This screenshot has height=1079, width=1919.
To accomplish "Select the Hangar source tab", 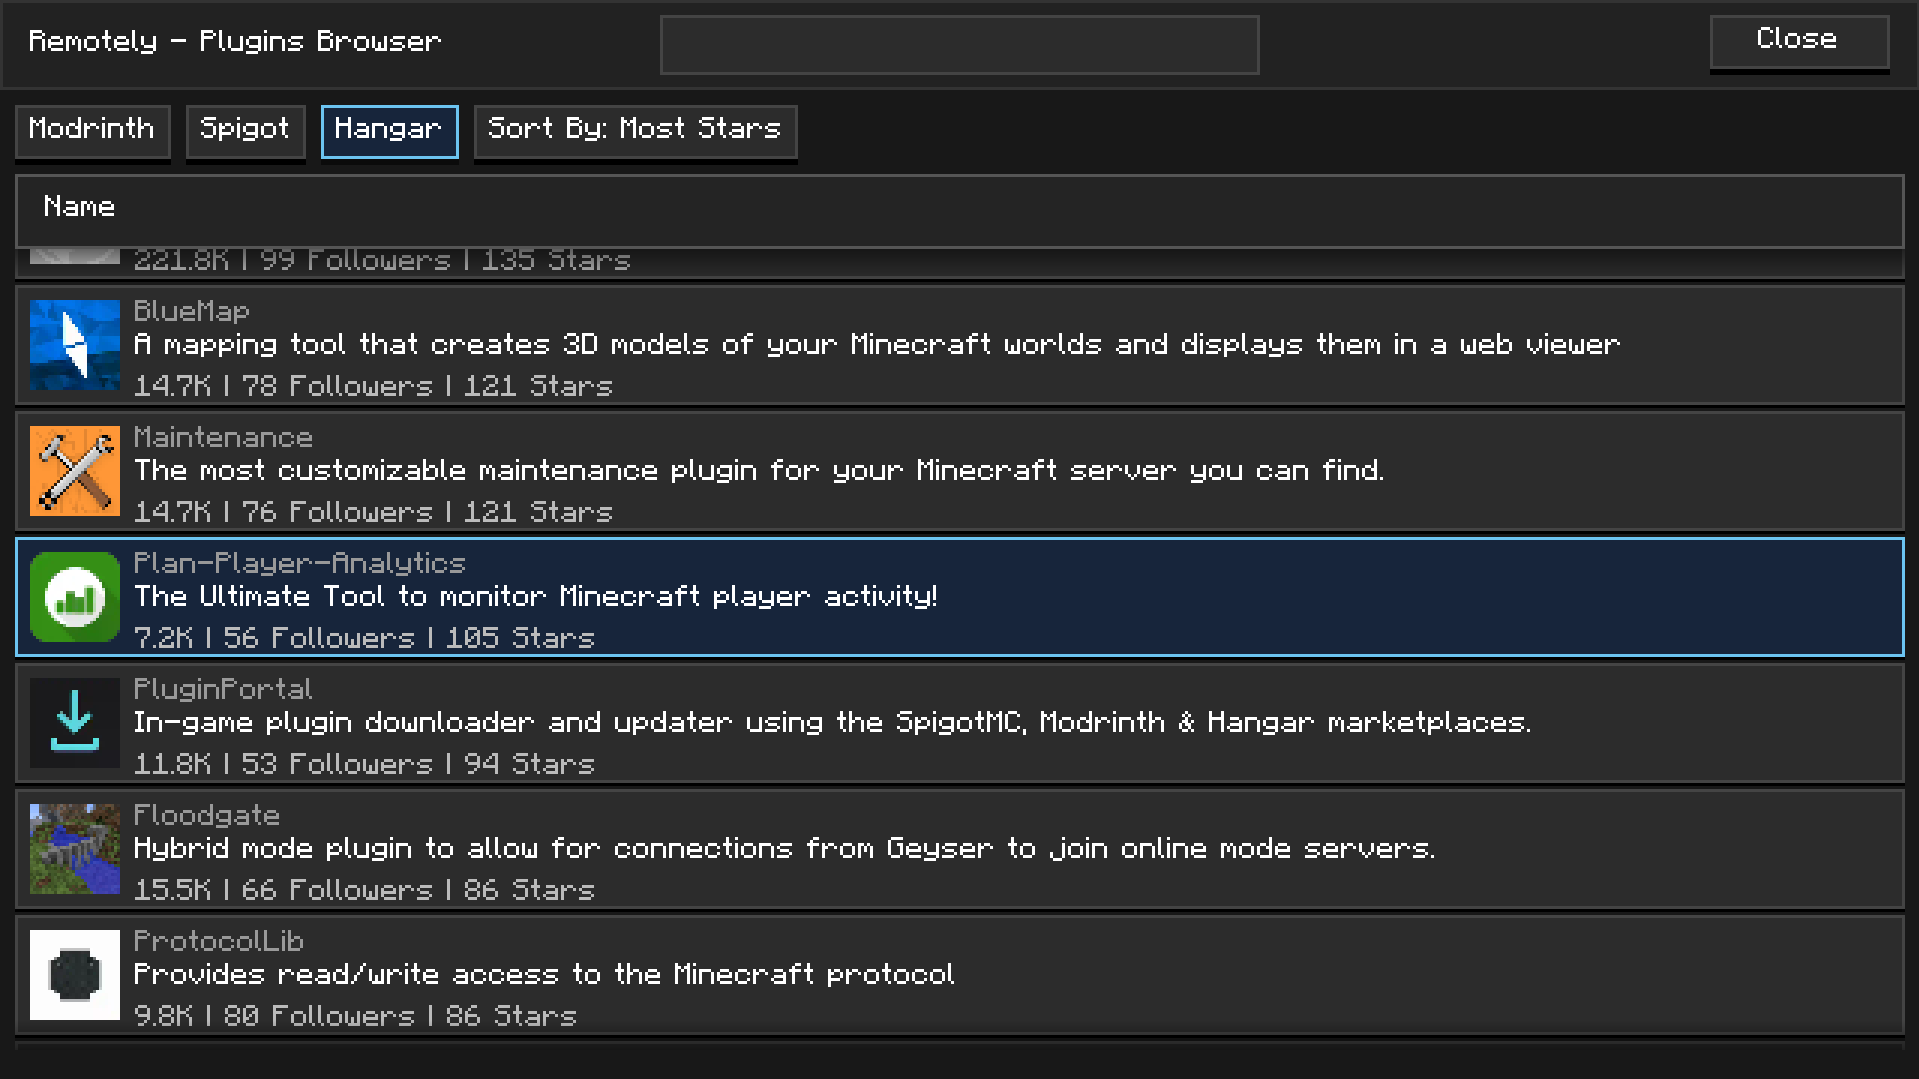I will [x=389, y=131].
